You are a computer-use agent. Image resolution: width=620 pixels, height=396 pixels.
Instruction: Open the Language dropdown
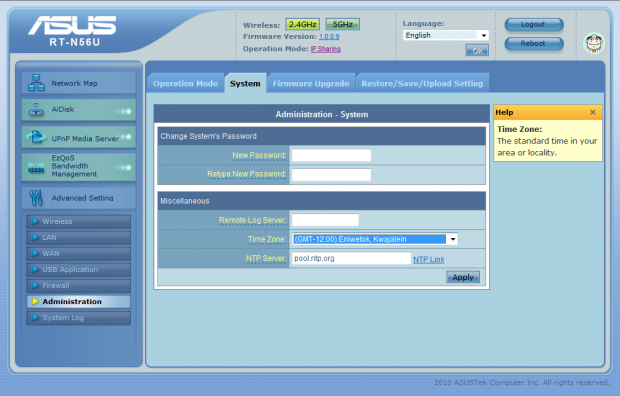pyautogui.click(x=446, y=35)
